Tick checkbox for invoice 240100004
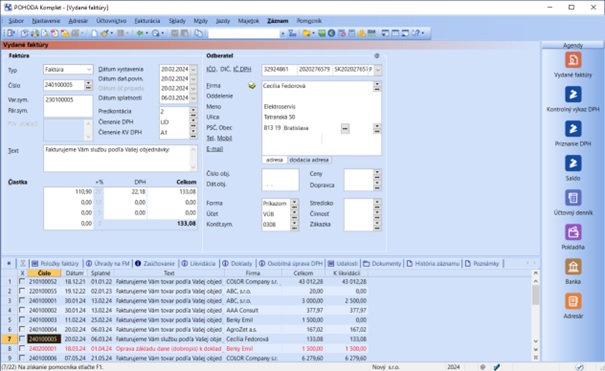The image size is (605, 371). [x=22, y=329]
